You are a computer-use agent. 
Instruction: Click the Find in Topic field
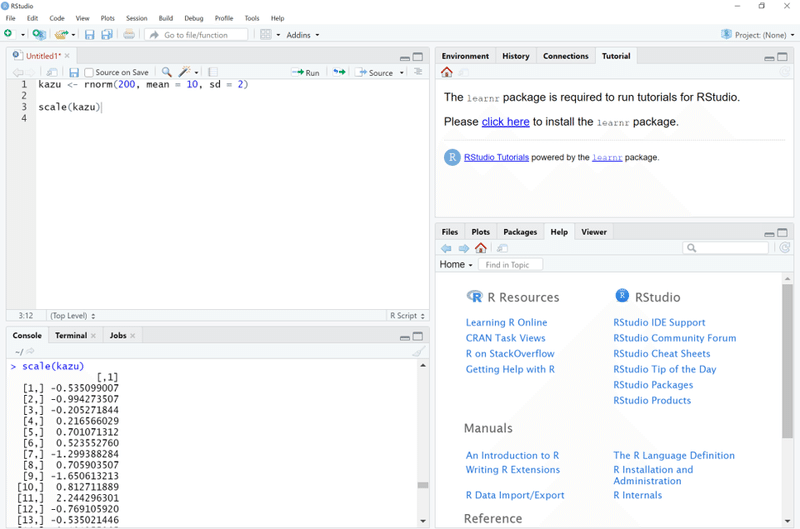[510, 264]
